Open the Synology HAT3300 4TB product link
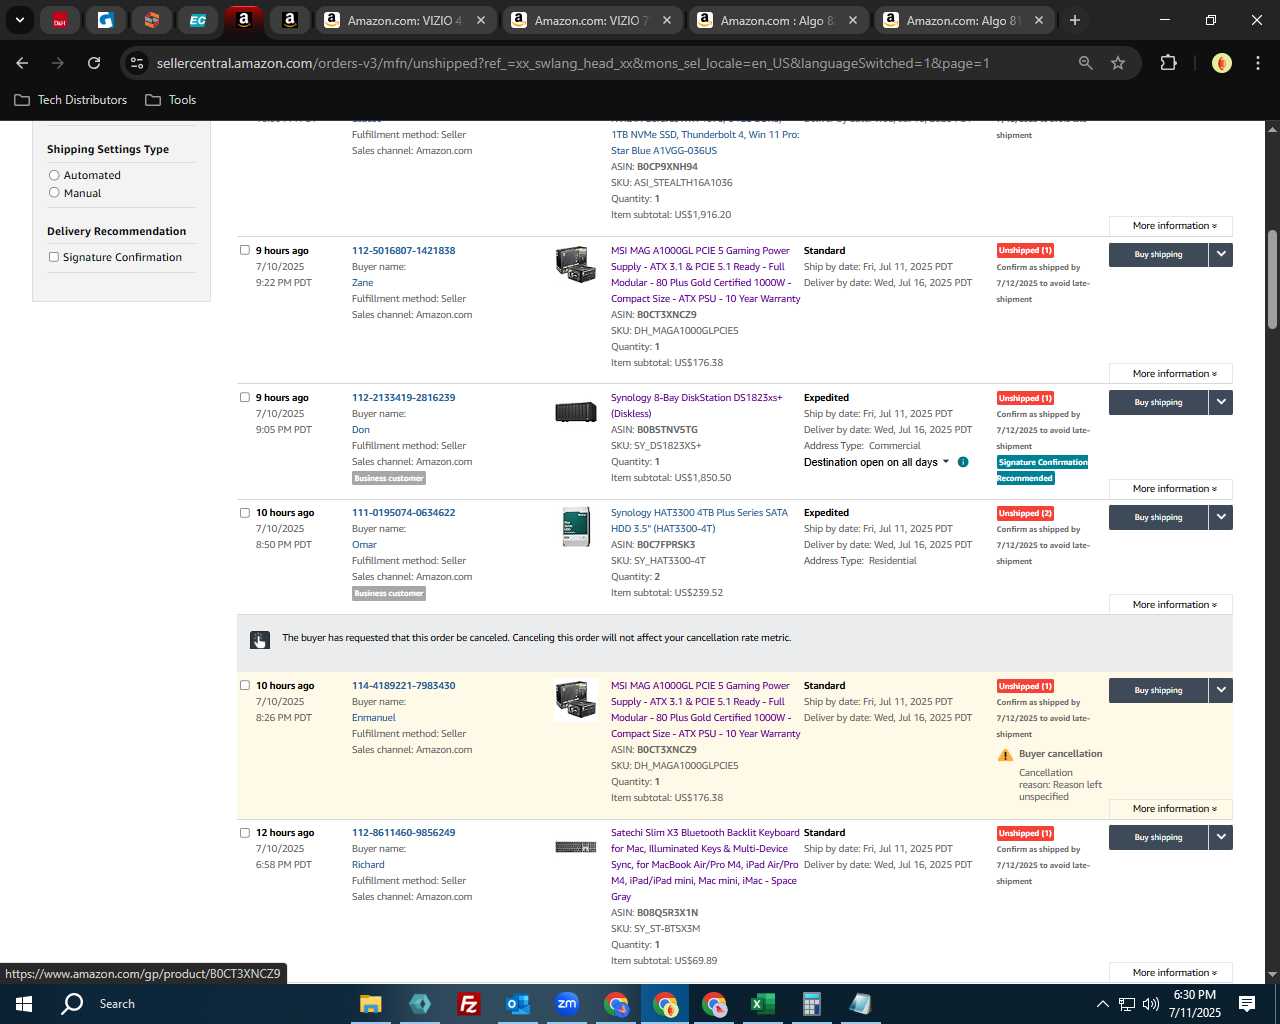This screenshot has height=1024, width=1280. tap(699, 521)
